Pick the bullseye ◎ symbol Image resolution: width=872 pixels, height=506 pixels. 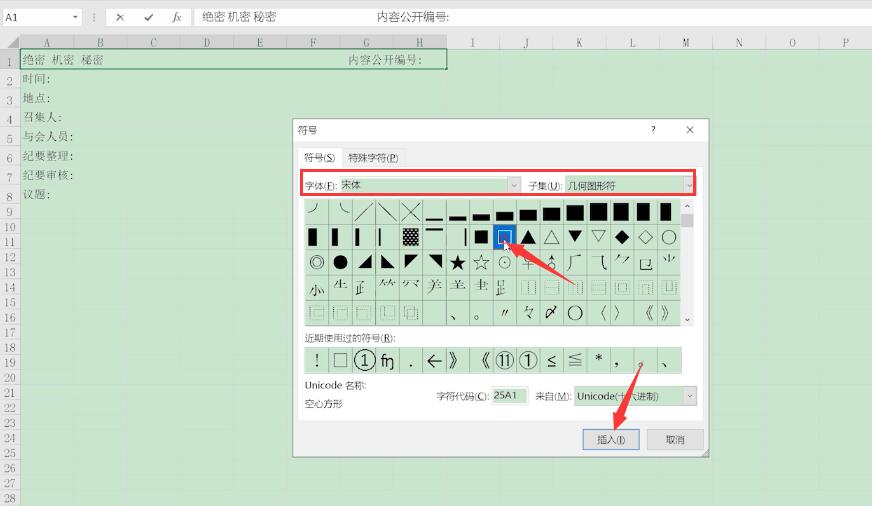point(317,262)
